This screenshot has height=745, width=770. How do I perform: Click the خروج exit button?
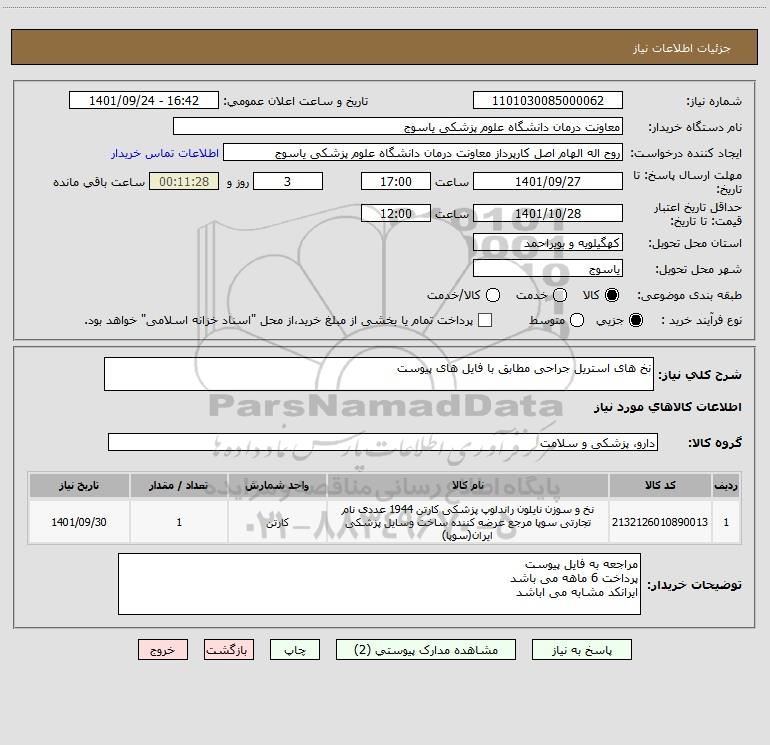pyautogui.click(x=163, y=650)
